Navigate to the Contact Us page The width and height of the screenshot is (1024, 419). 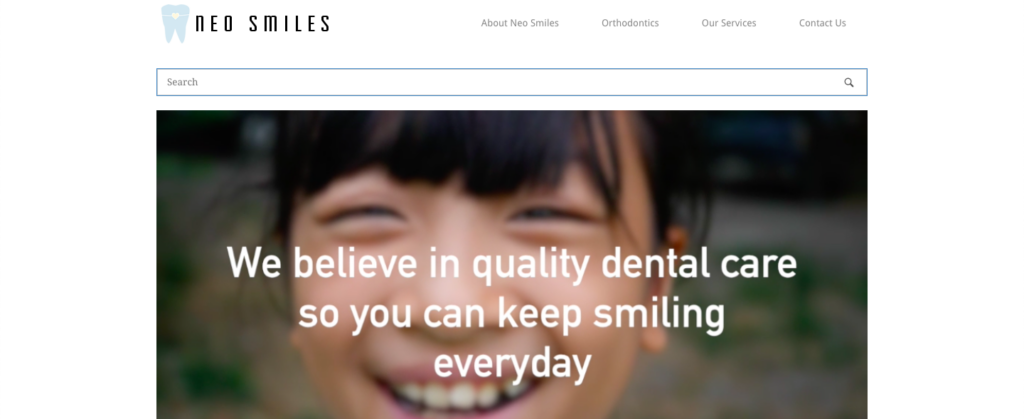(822, 23)
